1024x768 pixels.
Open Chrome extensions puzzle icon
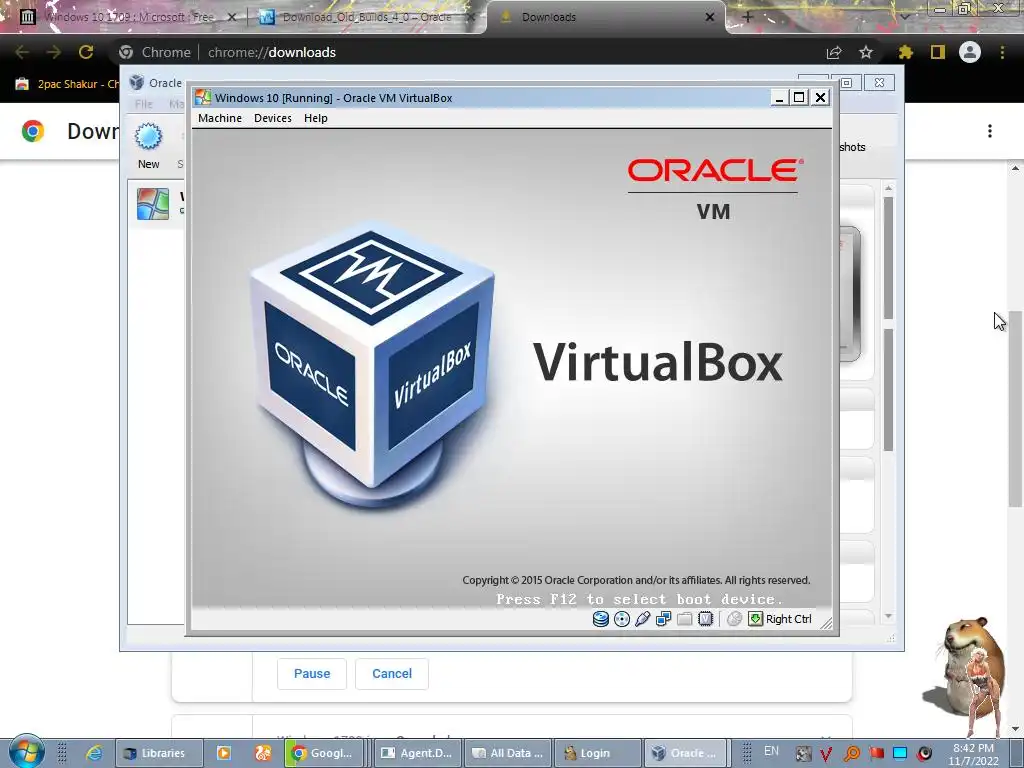click(x=905, y=52)
